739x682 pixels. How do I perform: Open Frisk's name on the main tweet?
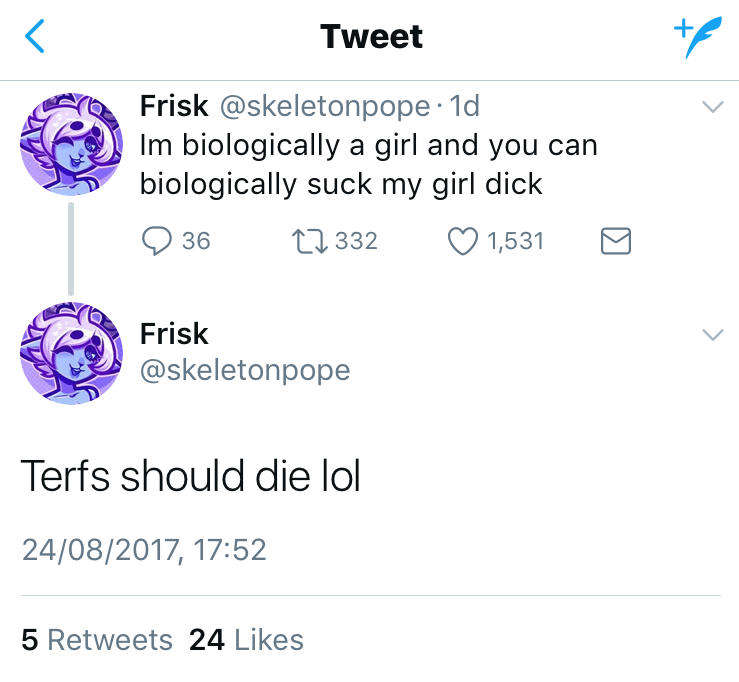(174, 333)
